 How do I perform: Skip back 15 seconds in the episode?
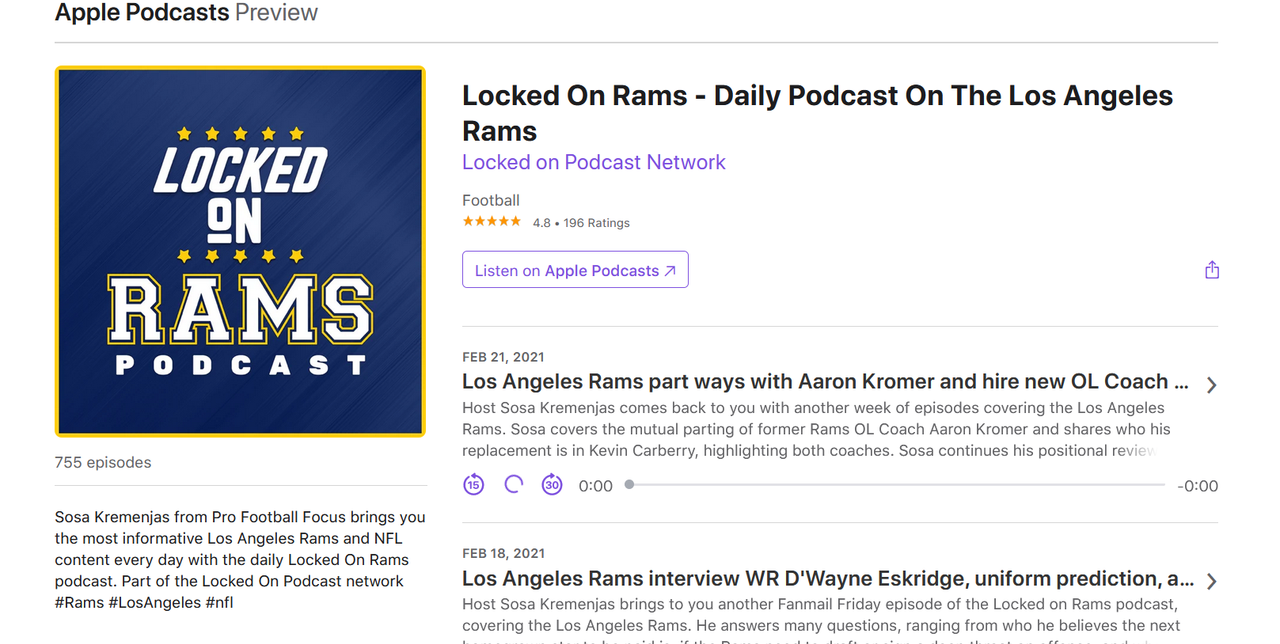pos(473,485)
